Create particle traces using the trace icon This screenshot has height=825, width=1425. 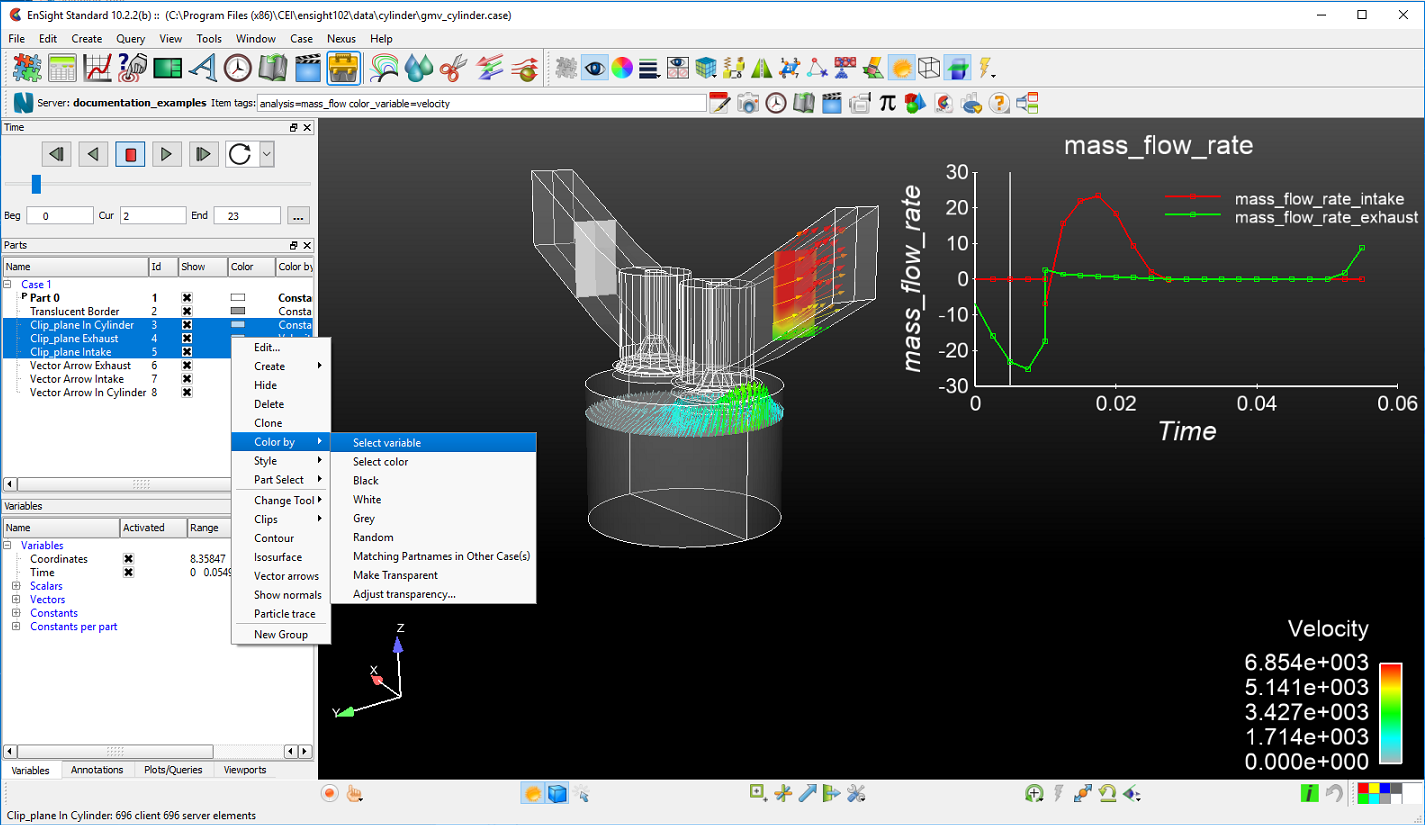point(524,68)
